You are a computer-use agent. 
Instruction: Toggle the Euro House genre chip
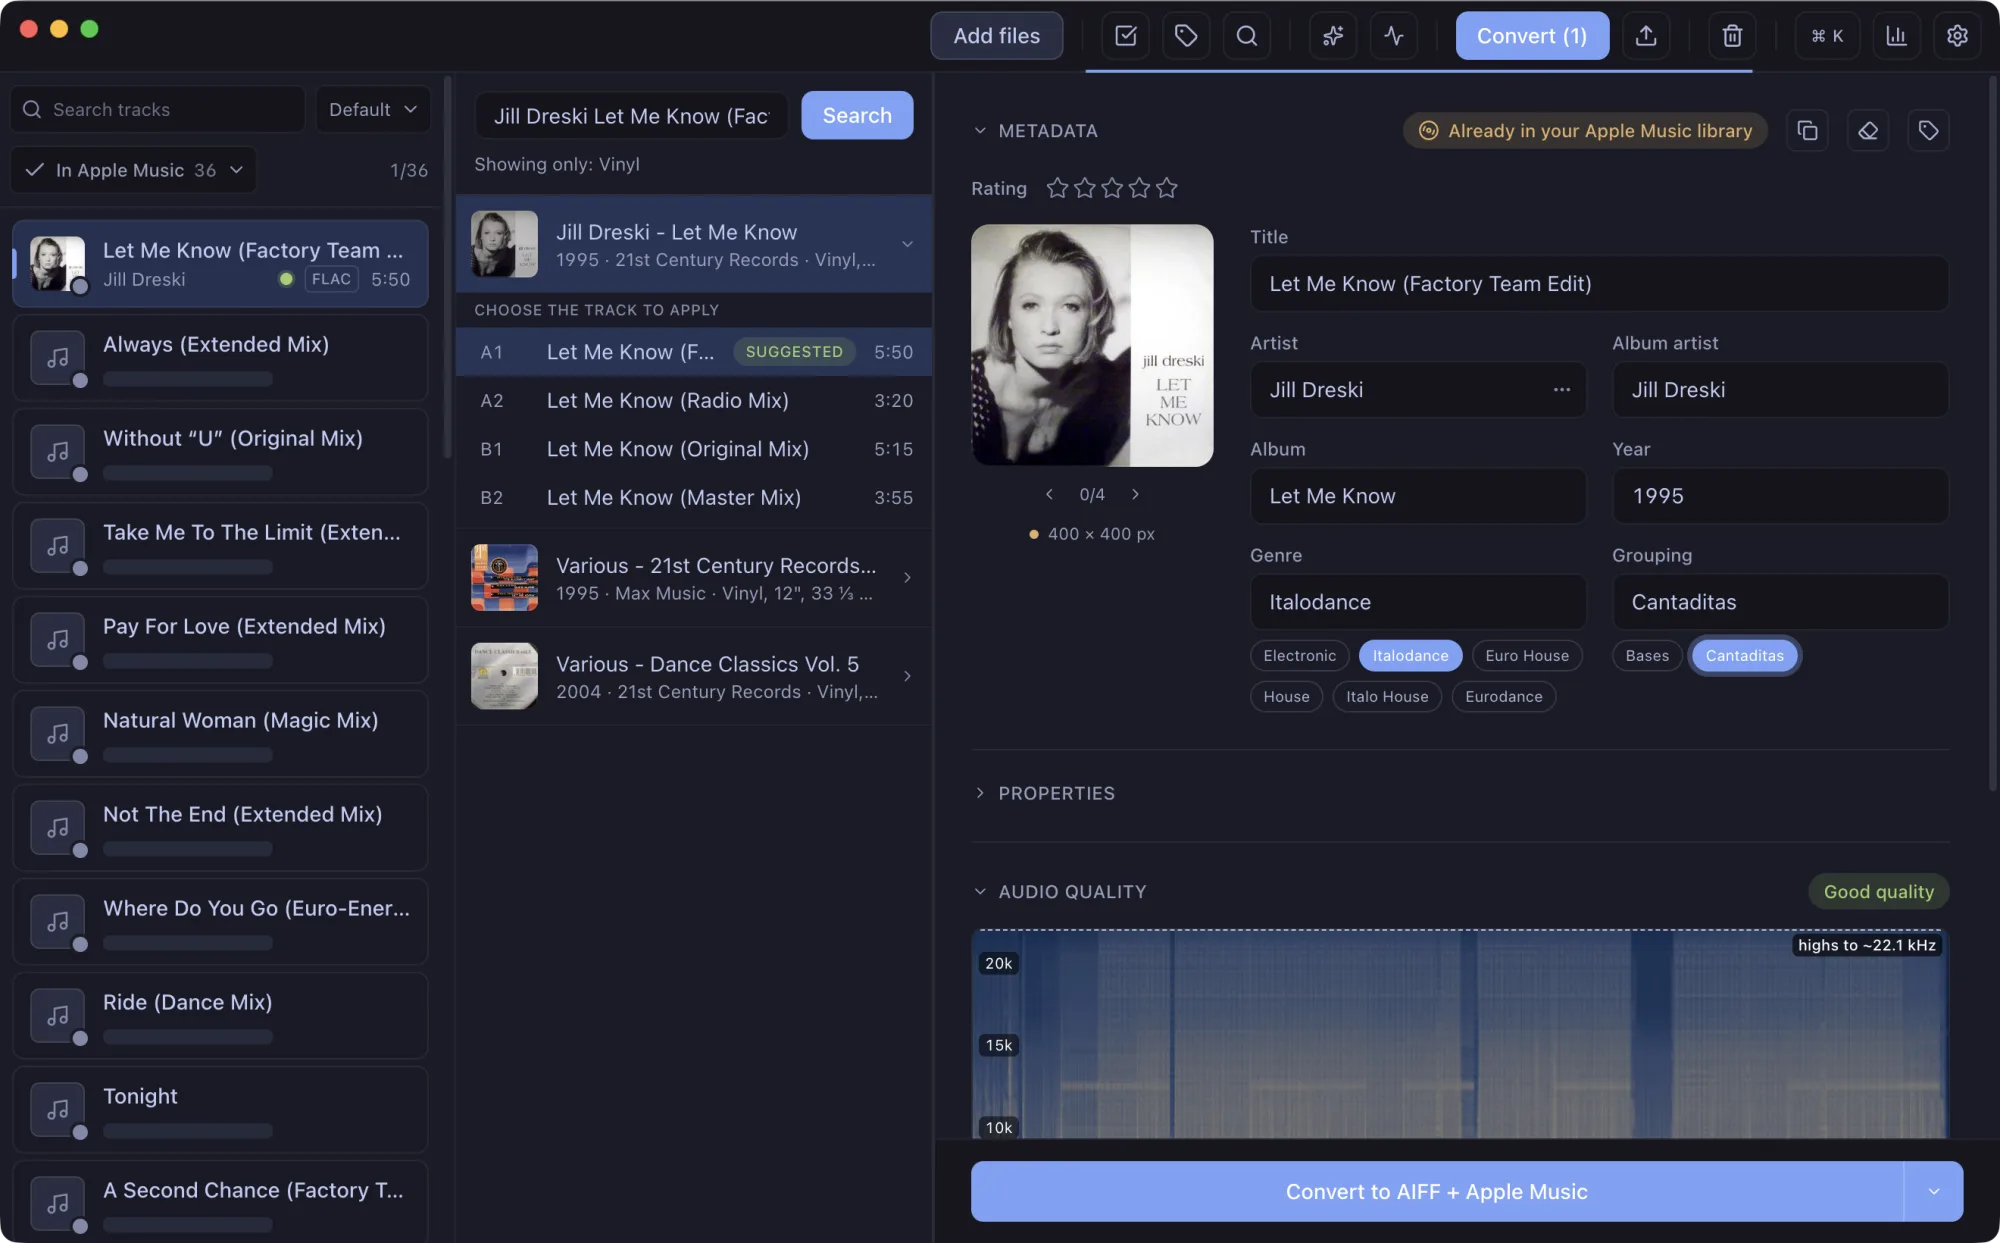(1527, 656)
